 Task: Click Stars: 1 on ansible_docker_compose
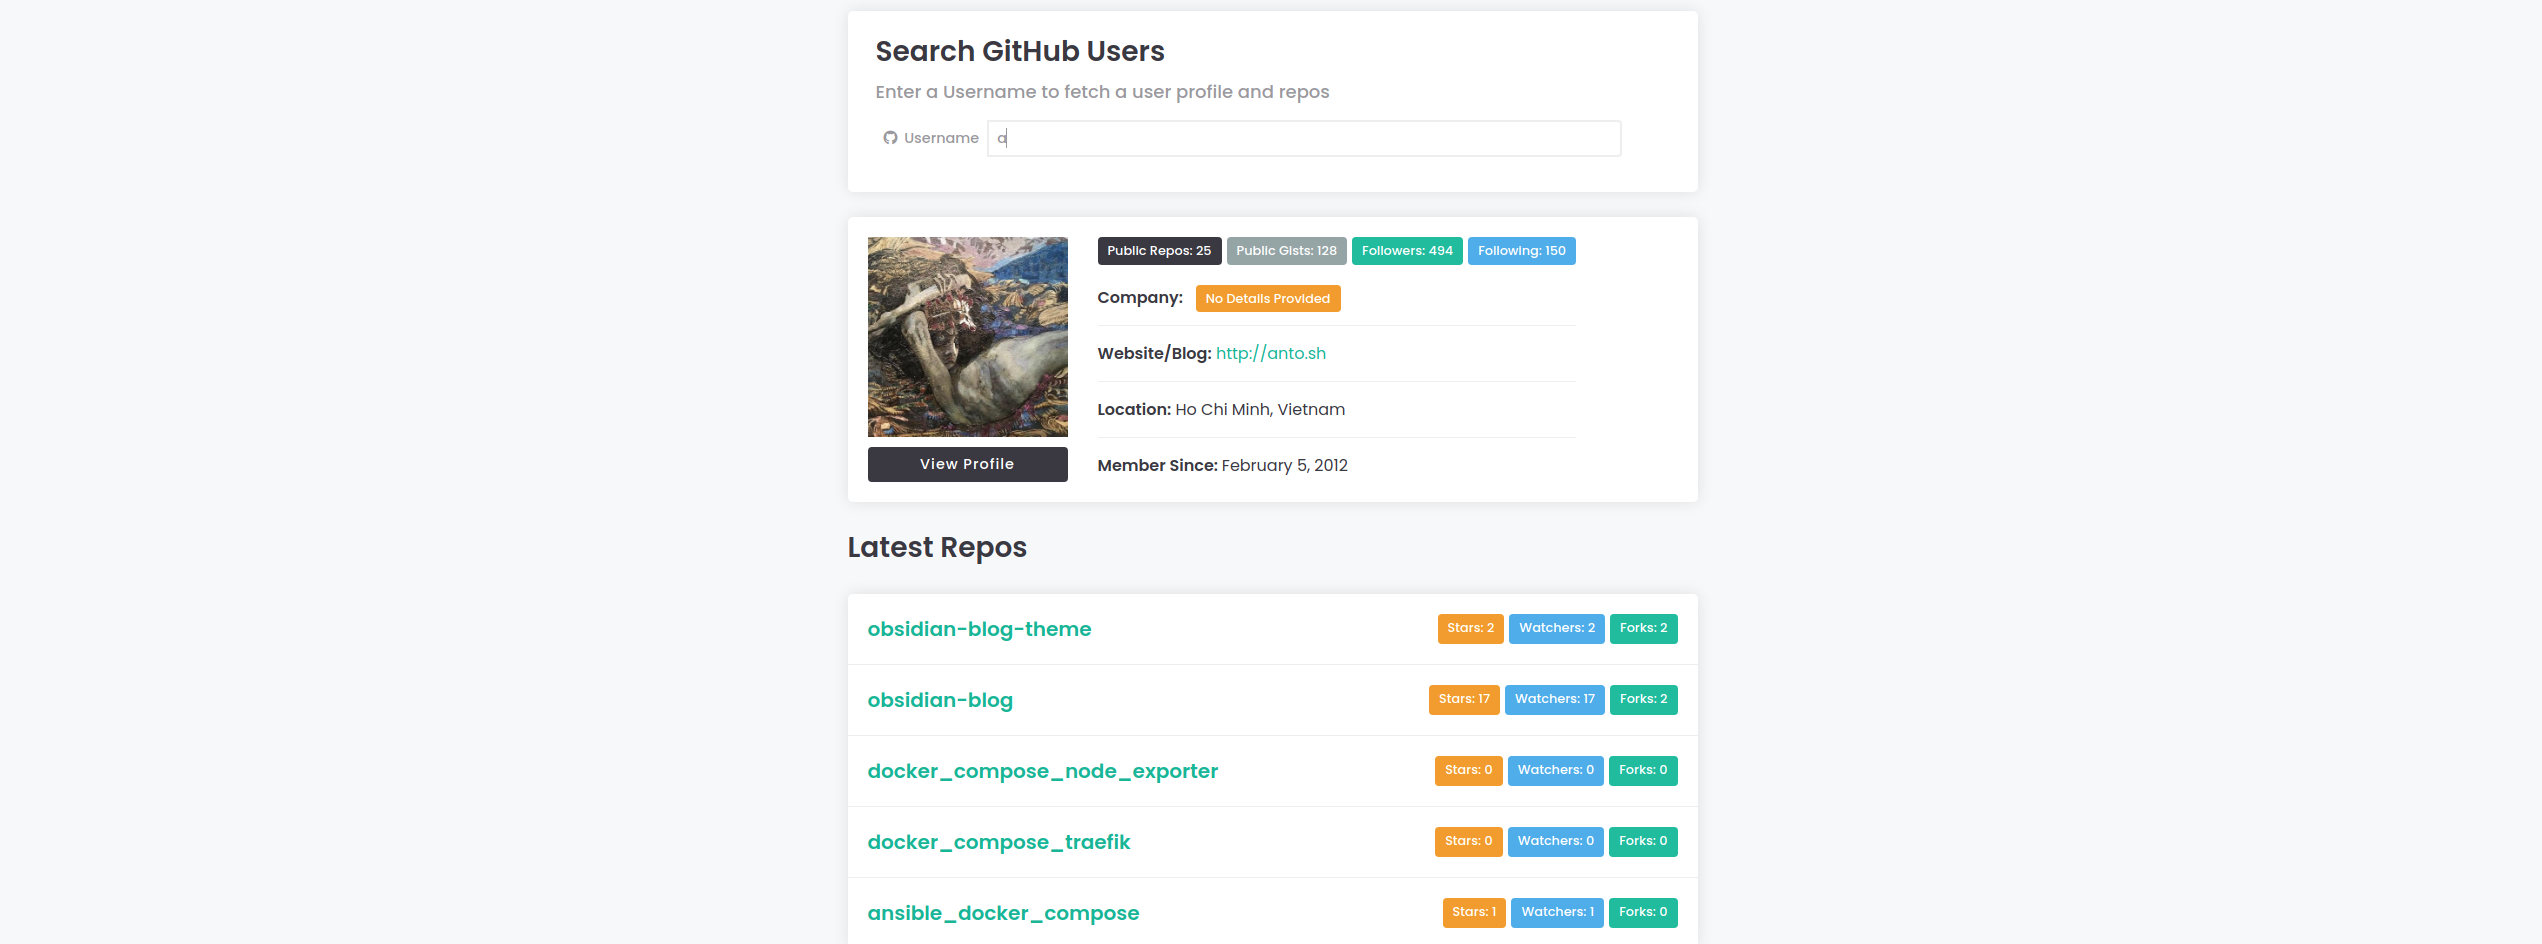pyautogui.click(x=1473, y=912)
